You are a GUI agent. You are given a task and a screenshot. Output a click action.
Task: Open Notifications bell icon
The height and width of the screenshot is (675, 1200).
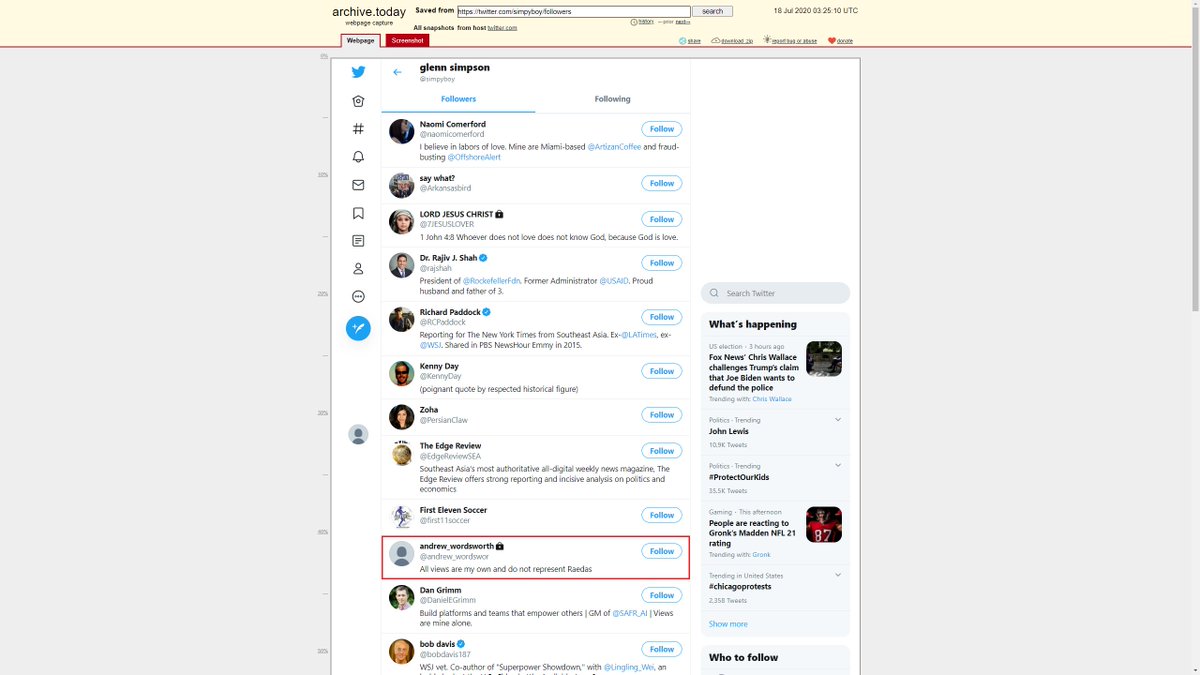[358, 157]
